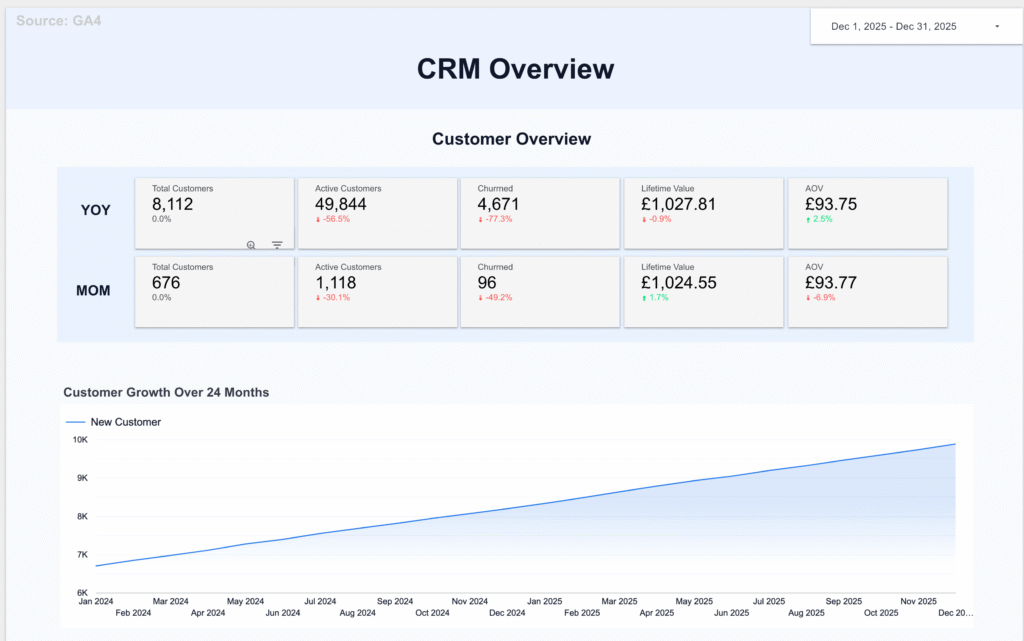Select the YOY AOV value £93.75
The height and width of the screenshot is (641, 1024).
(x=831, y=204)
